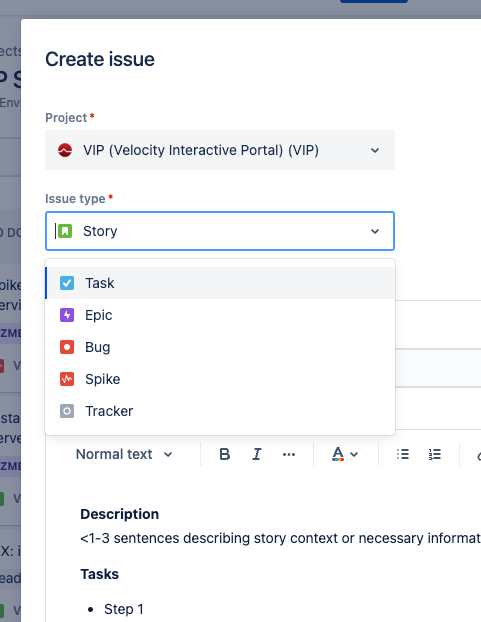Click the purple Epic lightning icon
Viewport: 481px width, 622px height.
point(67,315)
